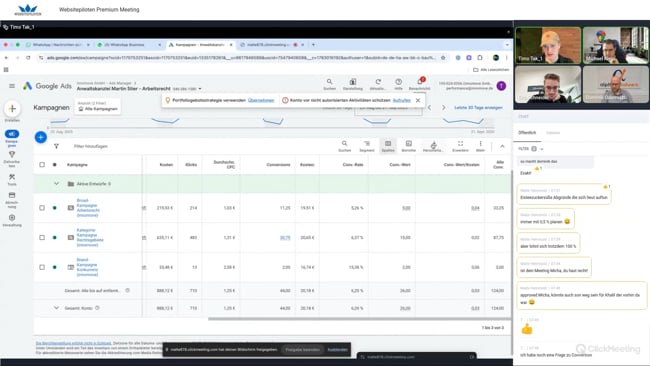Switch to the first WhatsApp browser tab
This screenshot has height=366, width=650.
[x=57, y=45]
